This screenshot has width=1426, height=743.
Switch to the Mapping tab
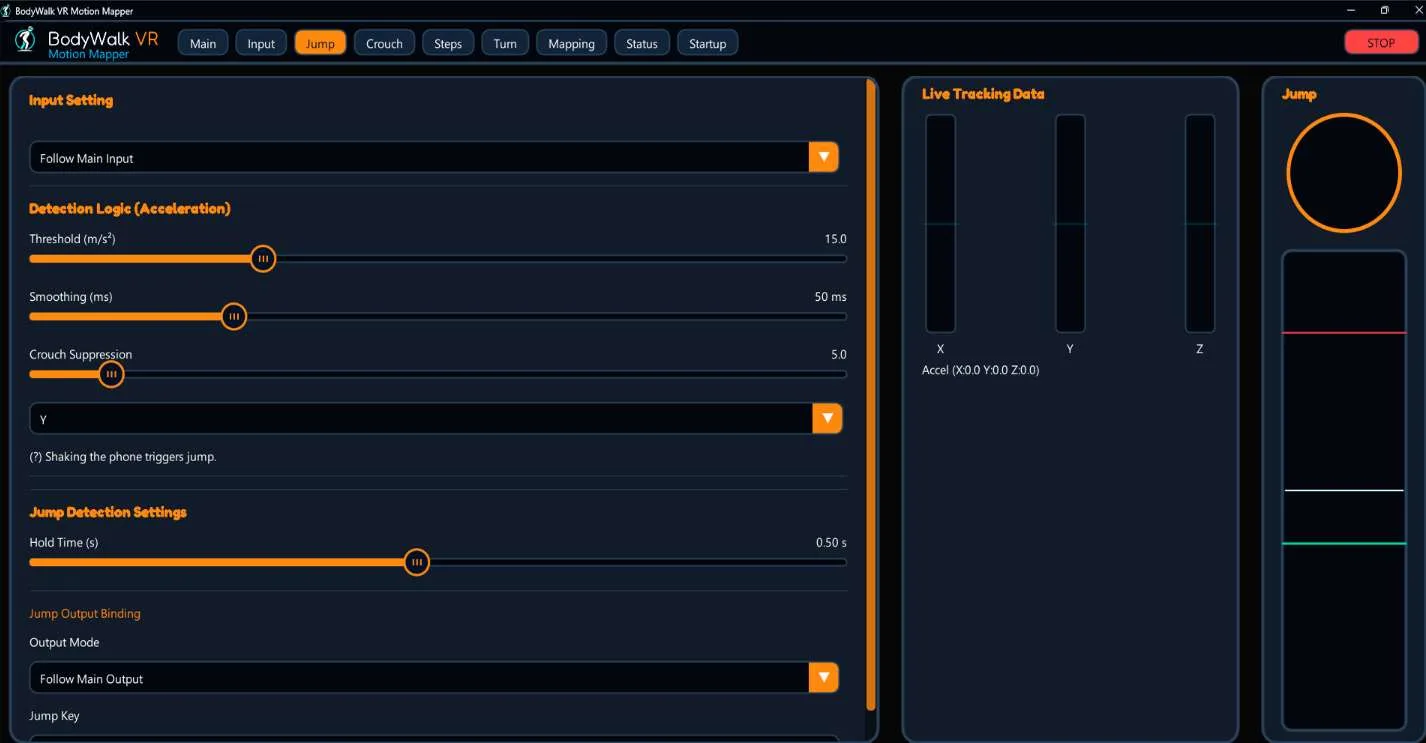click(571, 43)
